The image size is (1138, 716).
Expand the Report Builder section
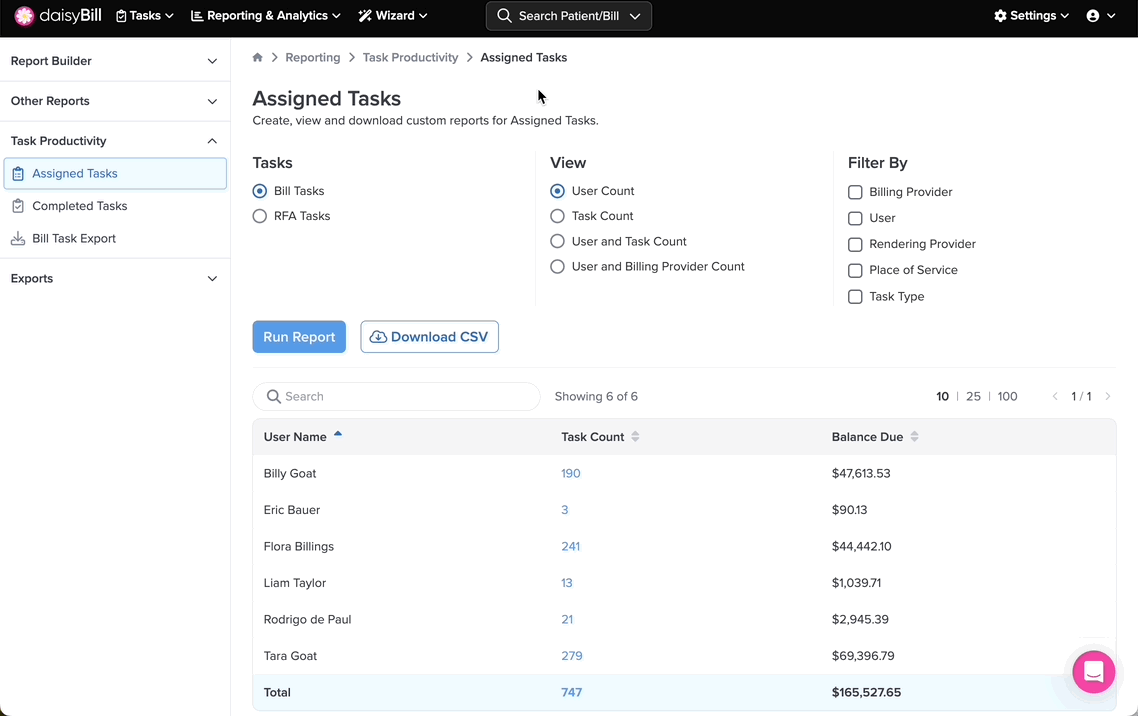pyautogui.click(x=115, y=61)
